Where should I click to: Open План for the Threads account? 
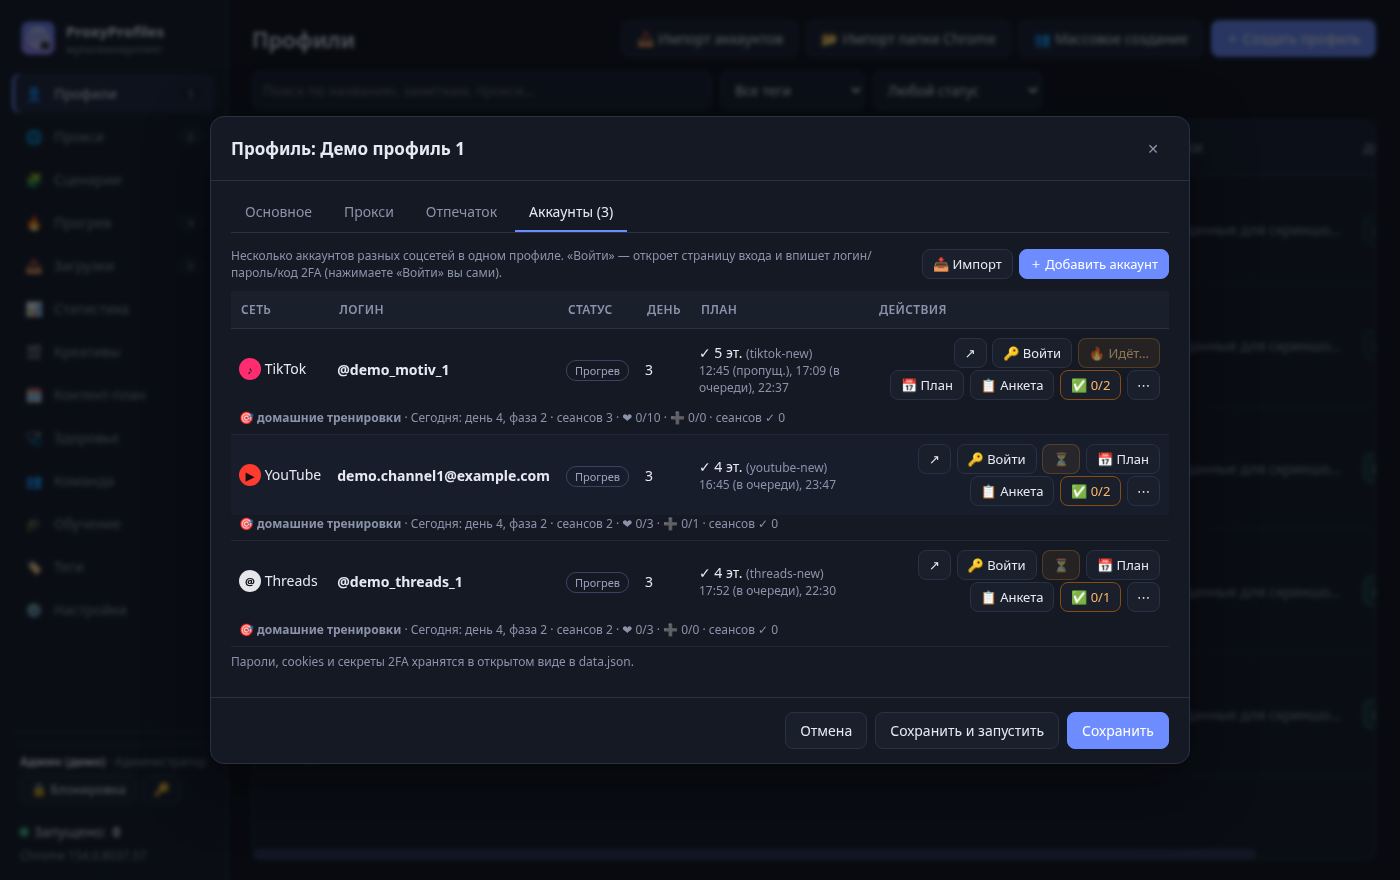tap(1123, 565)
